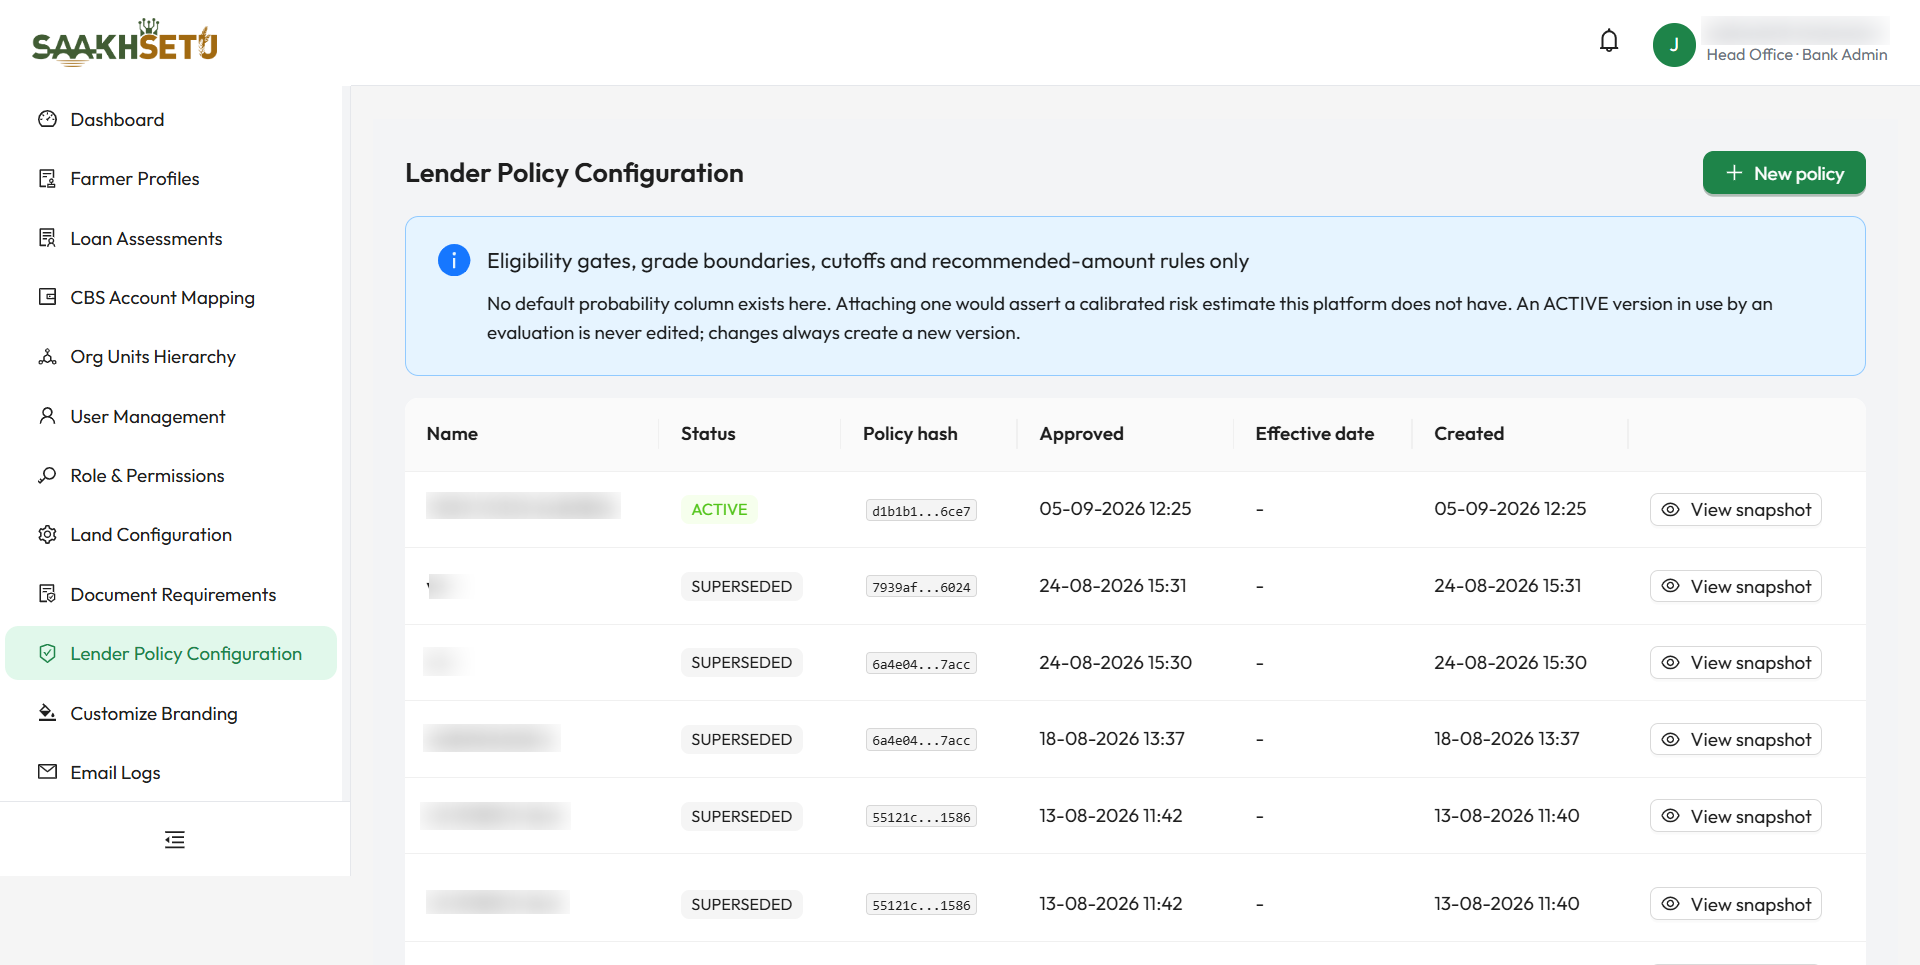This screenshot has height=965, width=1920.
Task: Click the Approved column header
Action: pos(1081,434)
